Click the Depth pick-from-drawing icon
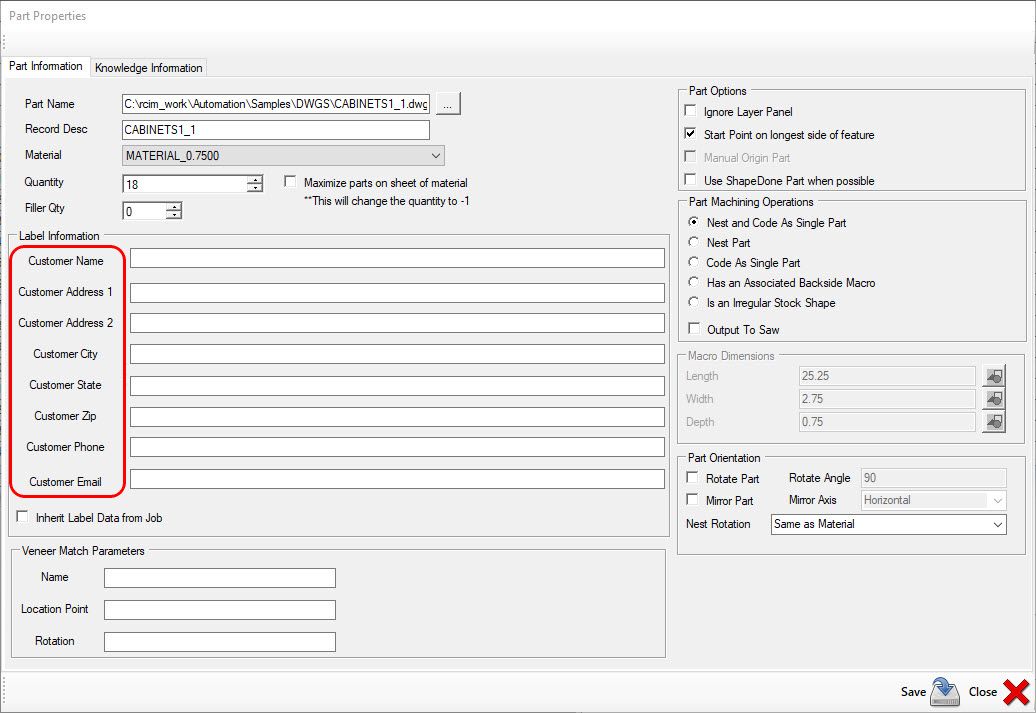1036x713 pixels. pyautogui.click(x=993, y=422)
